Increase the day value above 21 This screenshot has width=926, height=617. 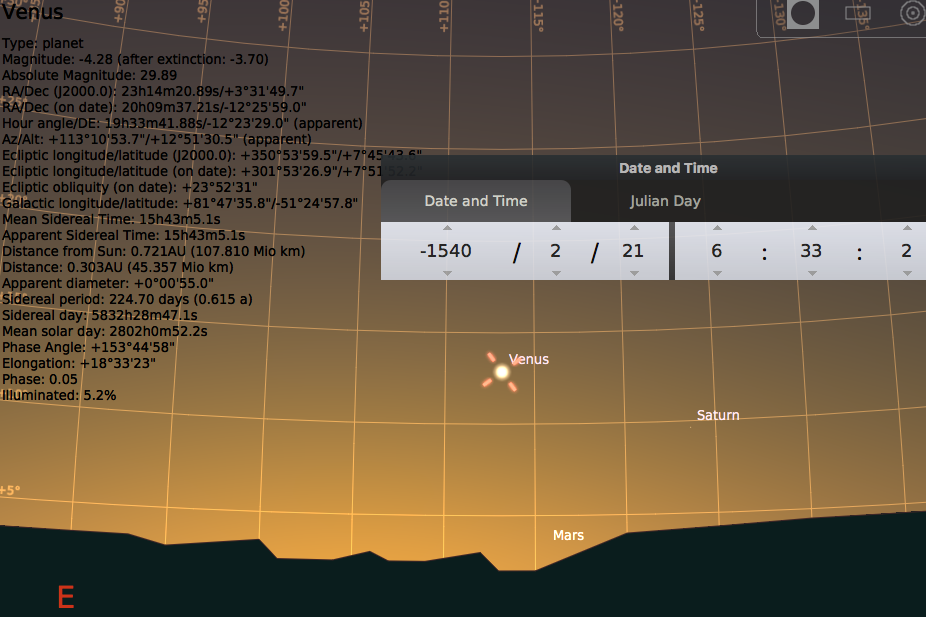coord(633,229)
